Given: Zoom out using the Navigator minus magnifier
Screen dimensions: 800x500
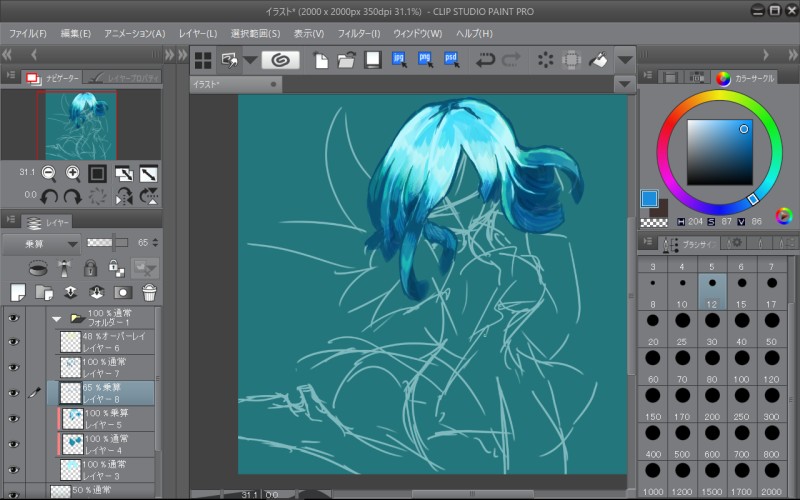Looking at the screenshot, I should [47, 173].
